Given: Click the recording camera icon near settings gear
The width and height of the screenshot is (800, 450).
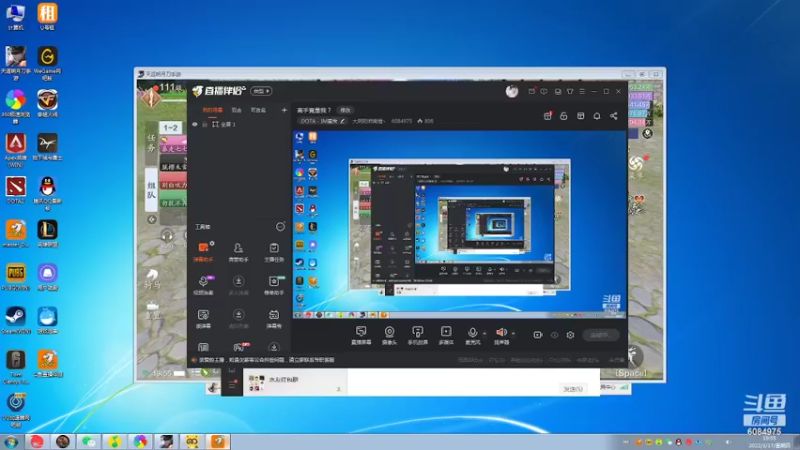Looking at the screenshot, I should pos(538,335).
